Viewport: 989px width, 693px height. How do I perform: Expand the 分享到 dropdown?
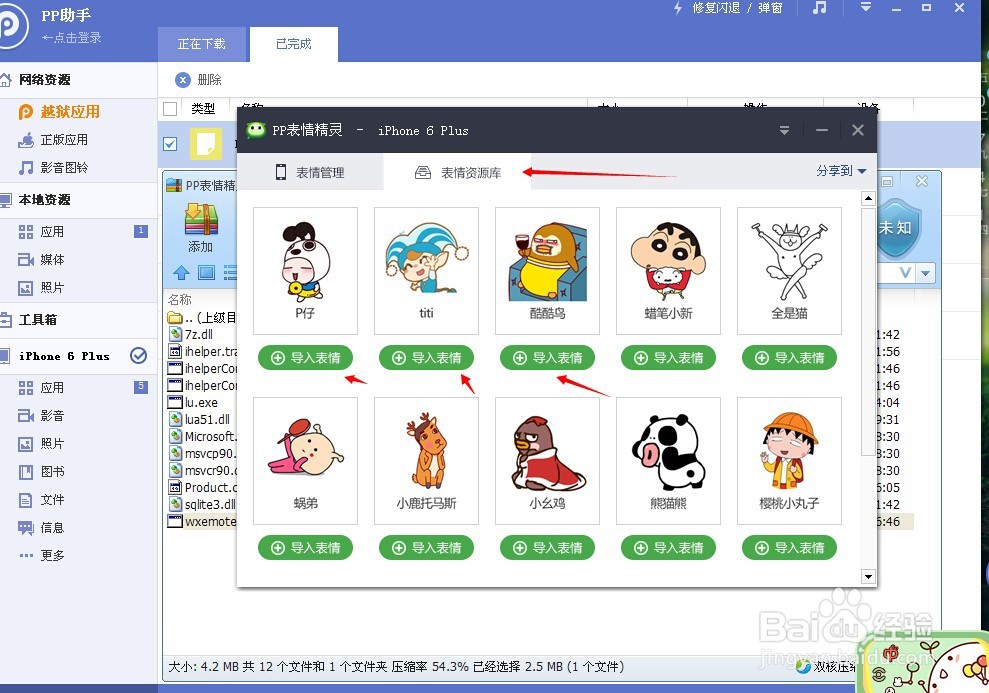[x=841, y=171]
